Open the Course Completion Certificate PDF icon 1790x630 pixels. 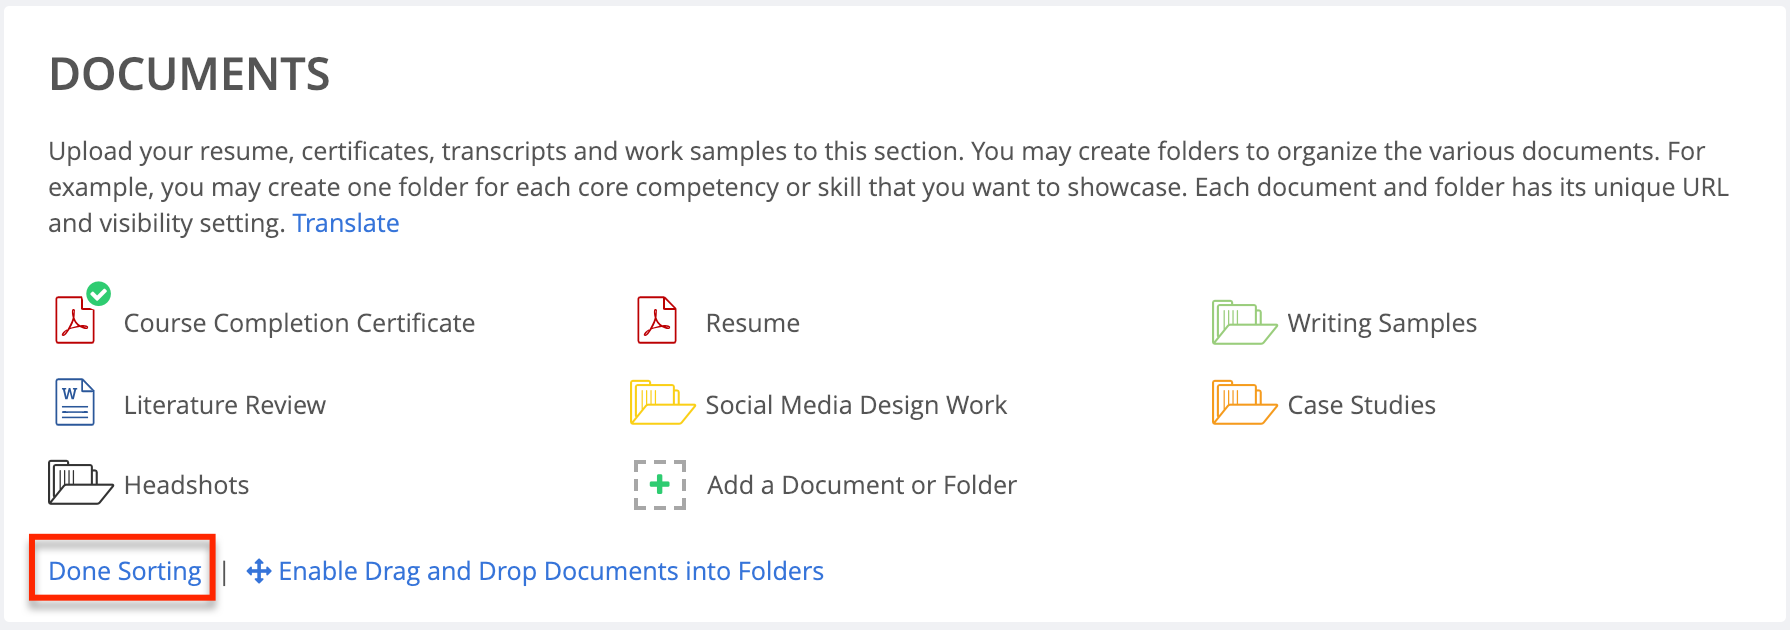point(75,321)
